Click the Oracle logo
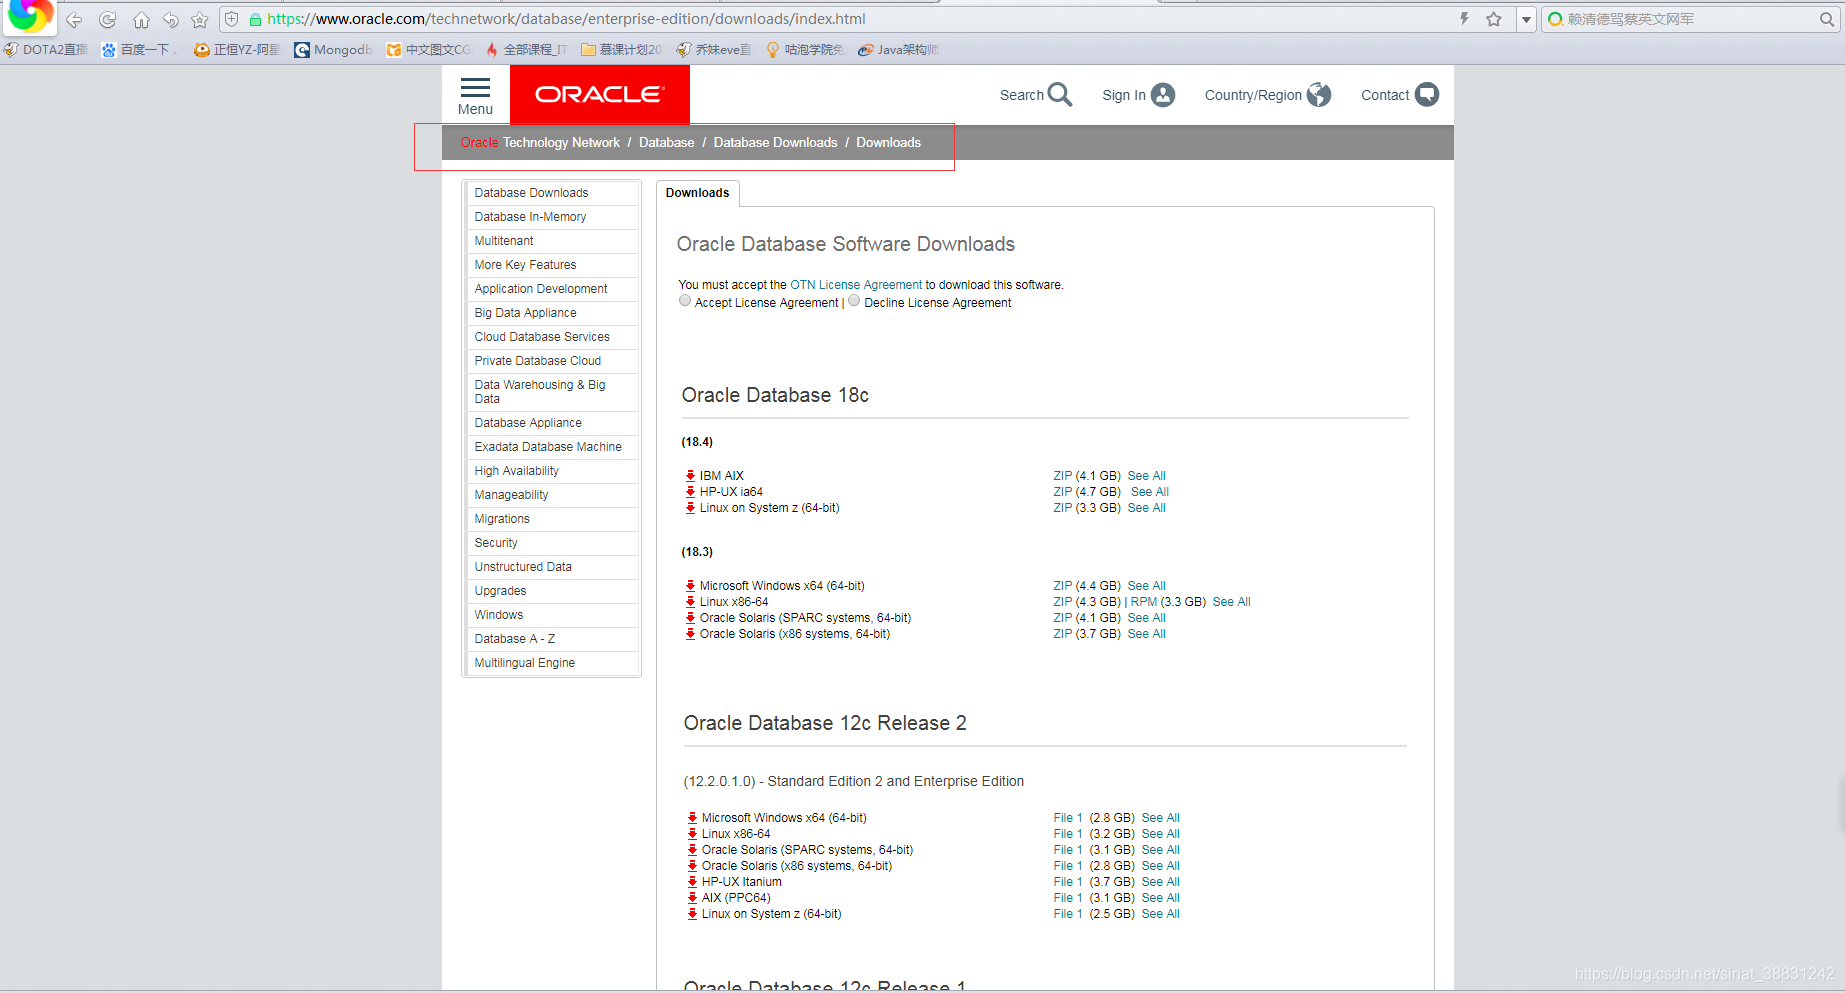This screenshot has width=1845, height=993. click(599, 95)
